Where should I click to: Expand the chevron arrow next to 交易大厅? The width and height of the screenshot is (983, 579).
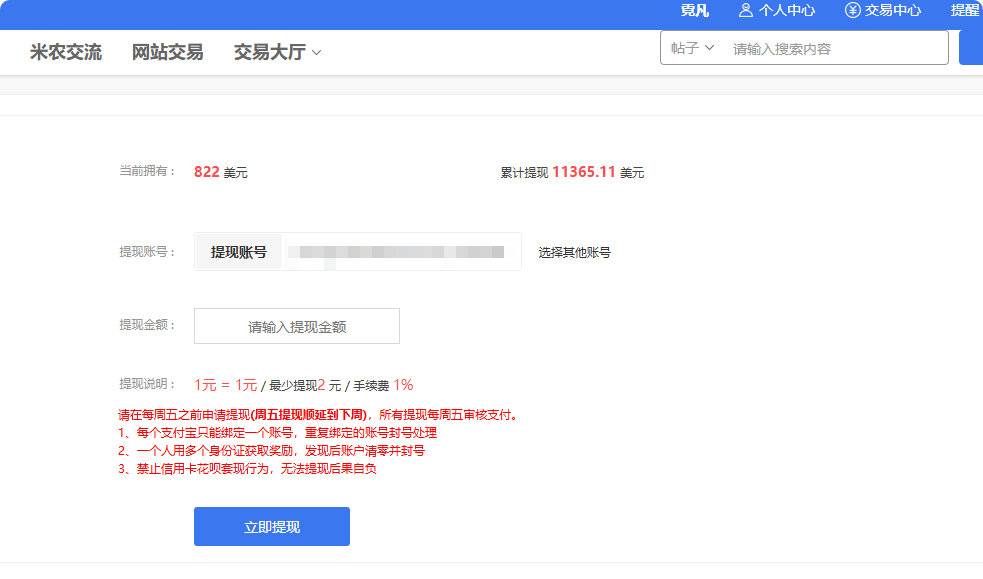(x=317, y=53)
